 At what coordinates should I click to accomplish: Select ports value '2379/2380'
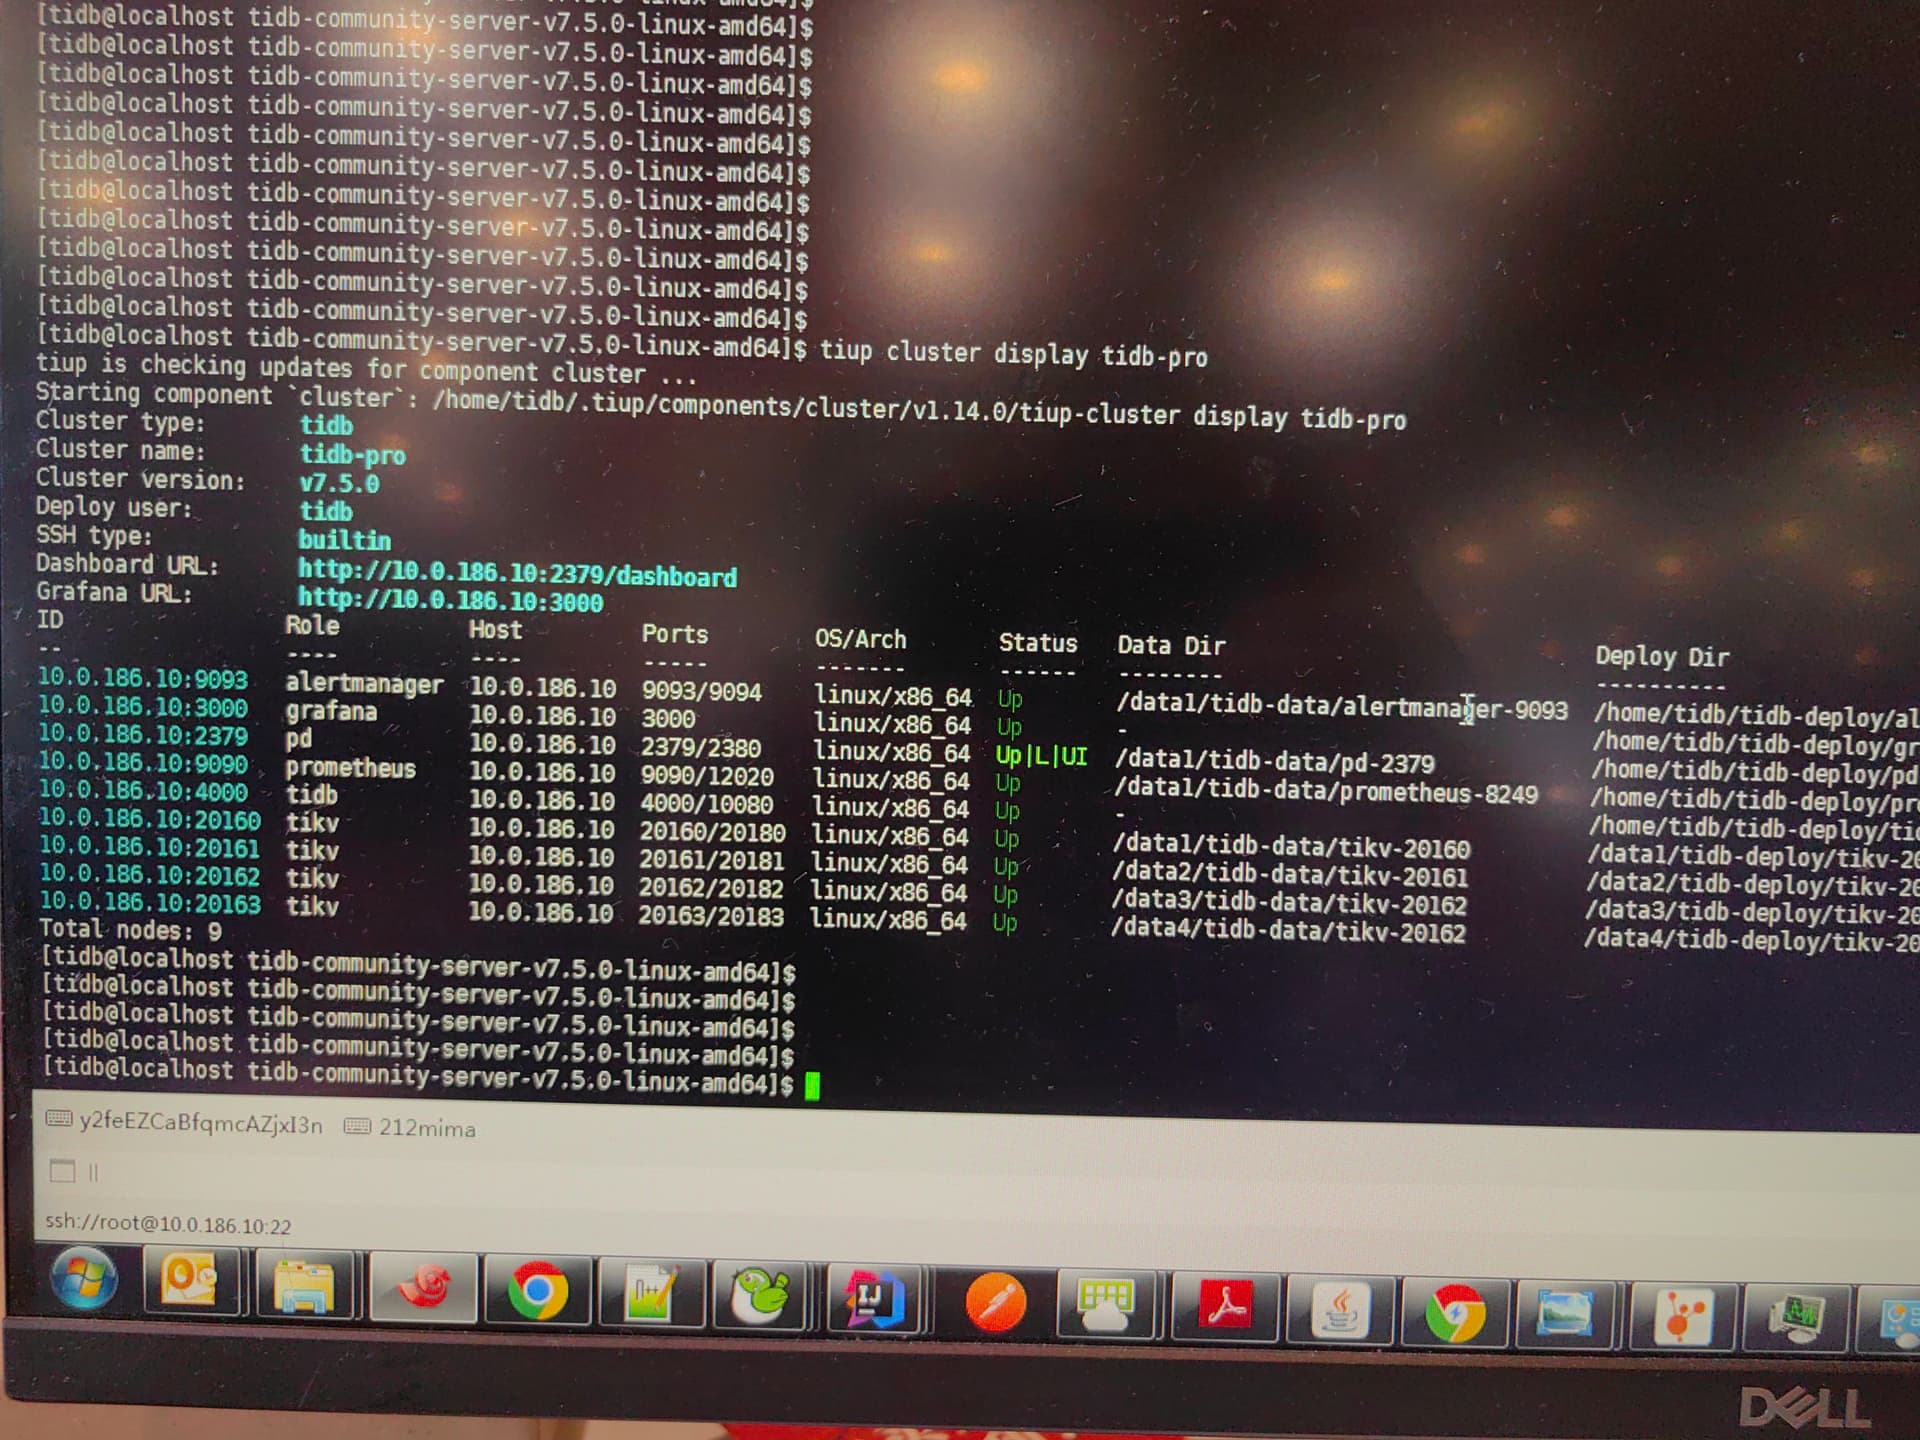[x=700, y=748]
